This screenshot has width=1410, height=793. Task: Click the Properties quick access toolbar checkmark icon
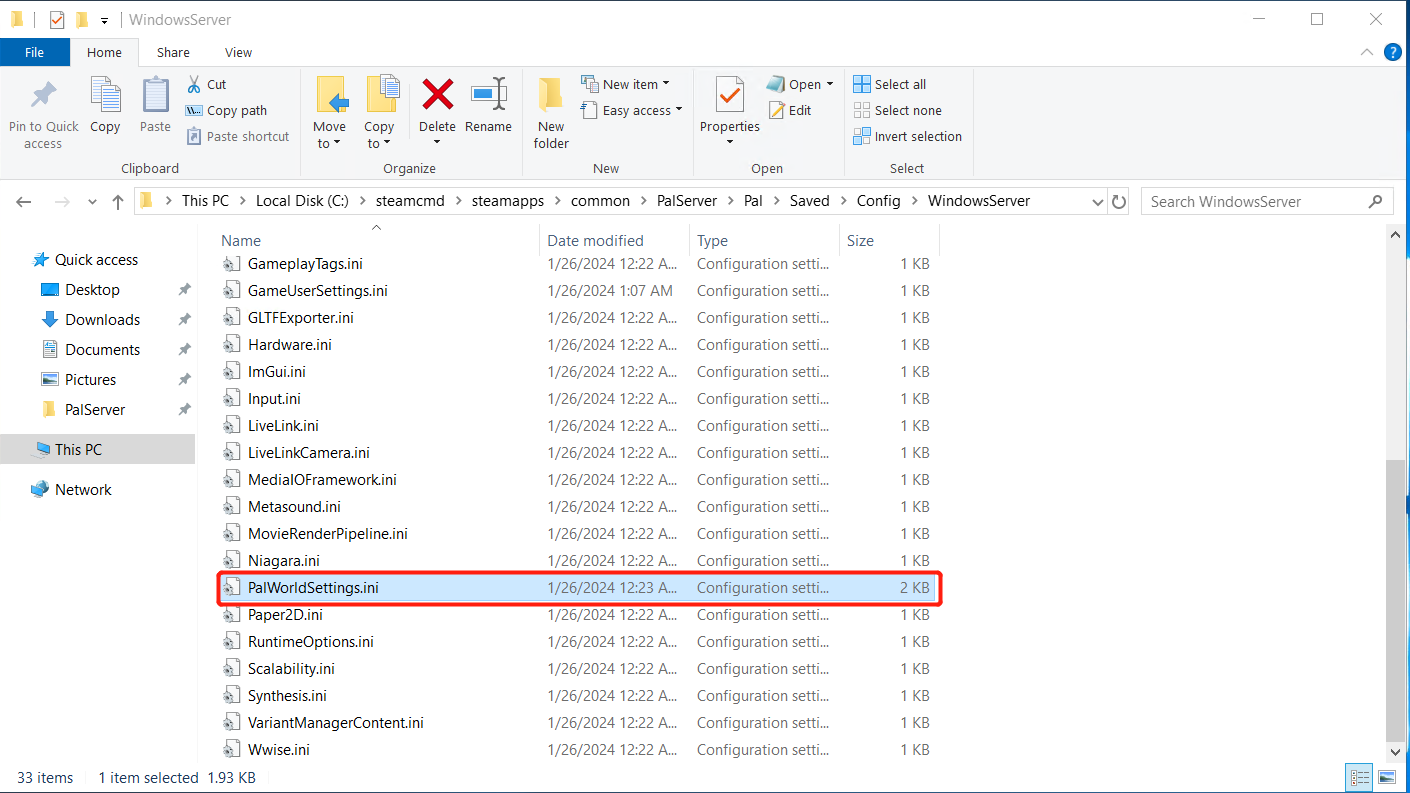(x=57, y=19)
